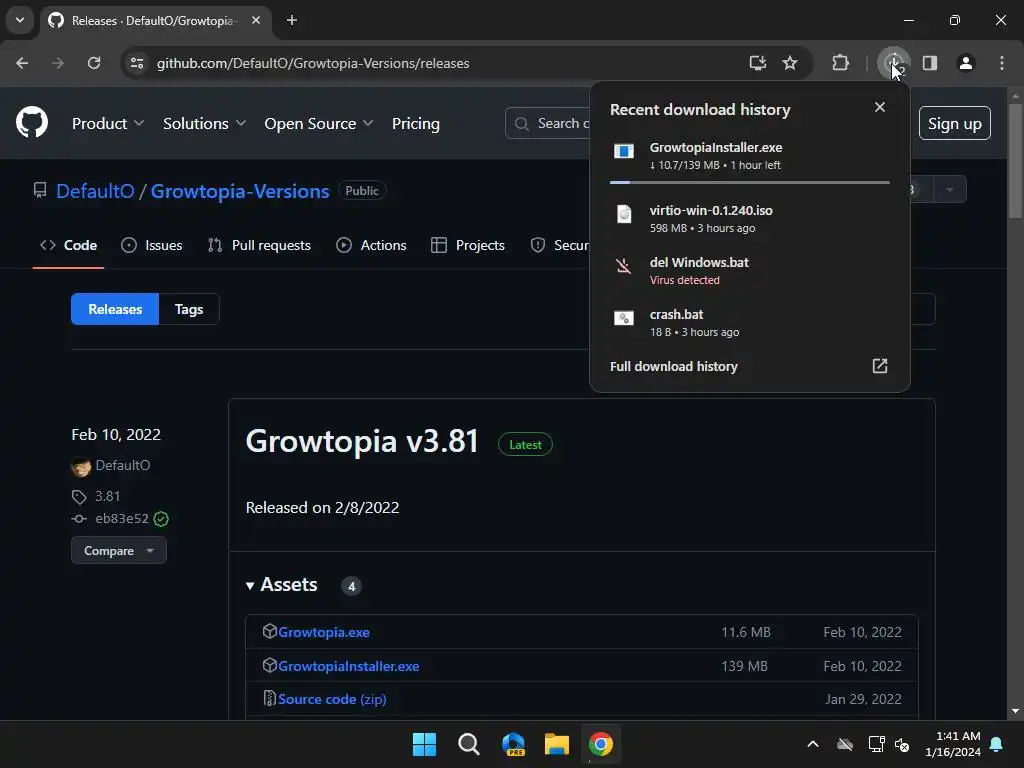Image resolution: width=1024 pixels, height=768 pixels.
Task: Click the GitHub search field
Action: (548, 123)
